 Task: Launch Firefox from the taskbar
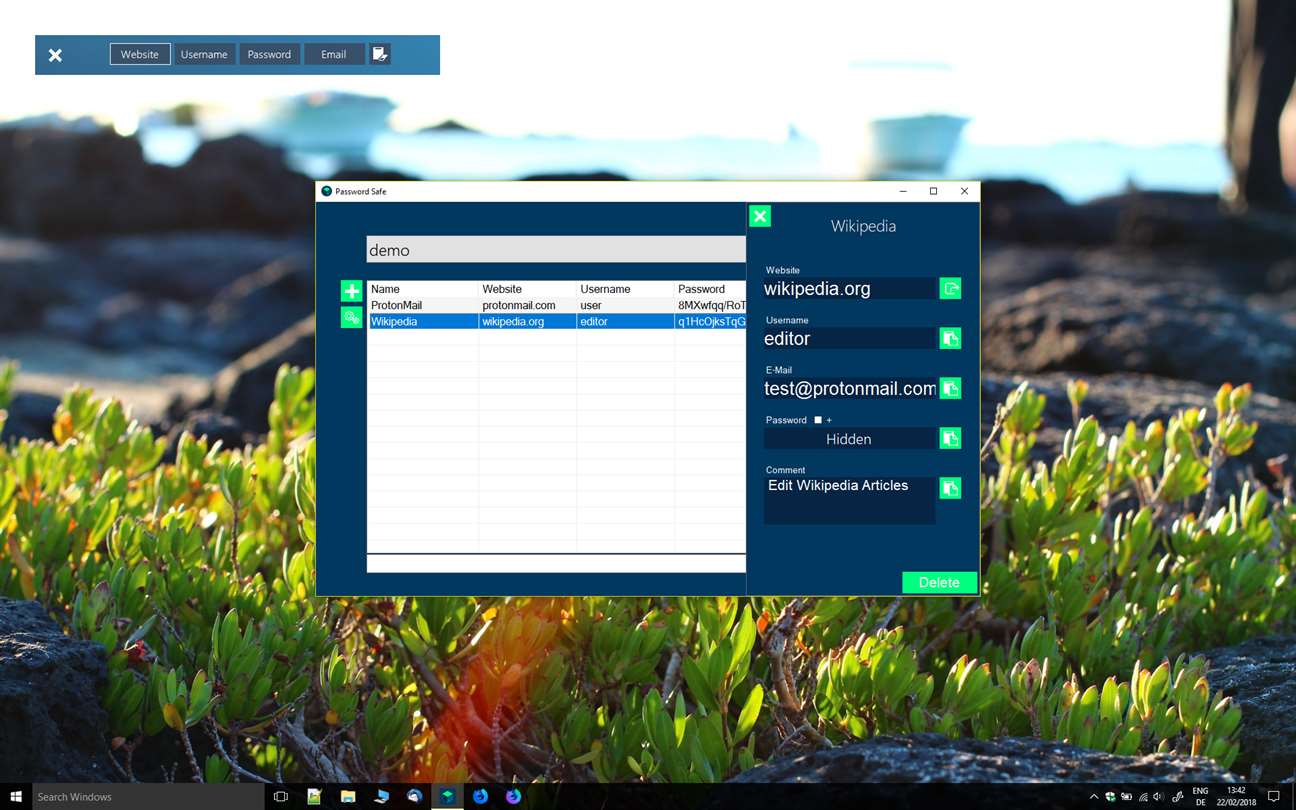[481, 796]
